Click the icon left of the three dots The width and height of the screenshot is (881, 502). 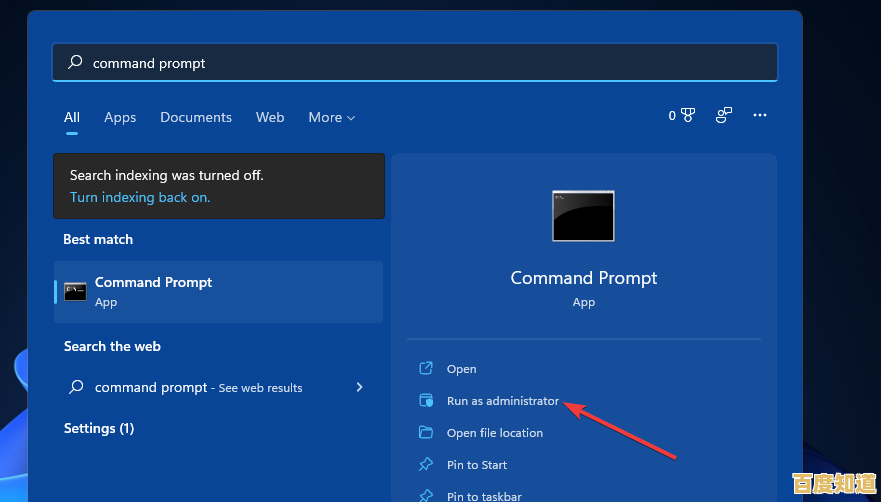pos(724,116)
